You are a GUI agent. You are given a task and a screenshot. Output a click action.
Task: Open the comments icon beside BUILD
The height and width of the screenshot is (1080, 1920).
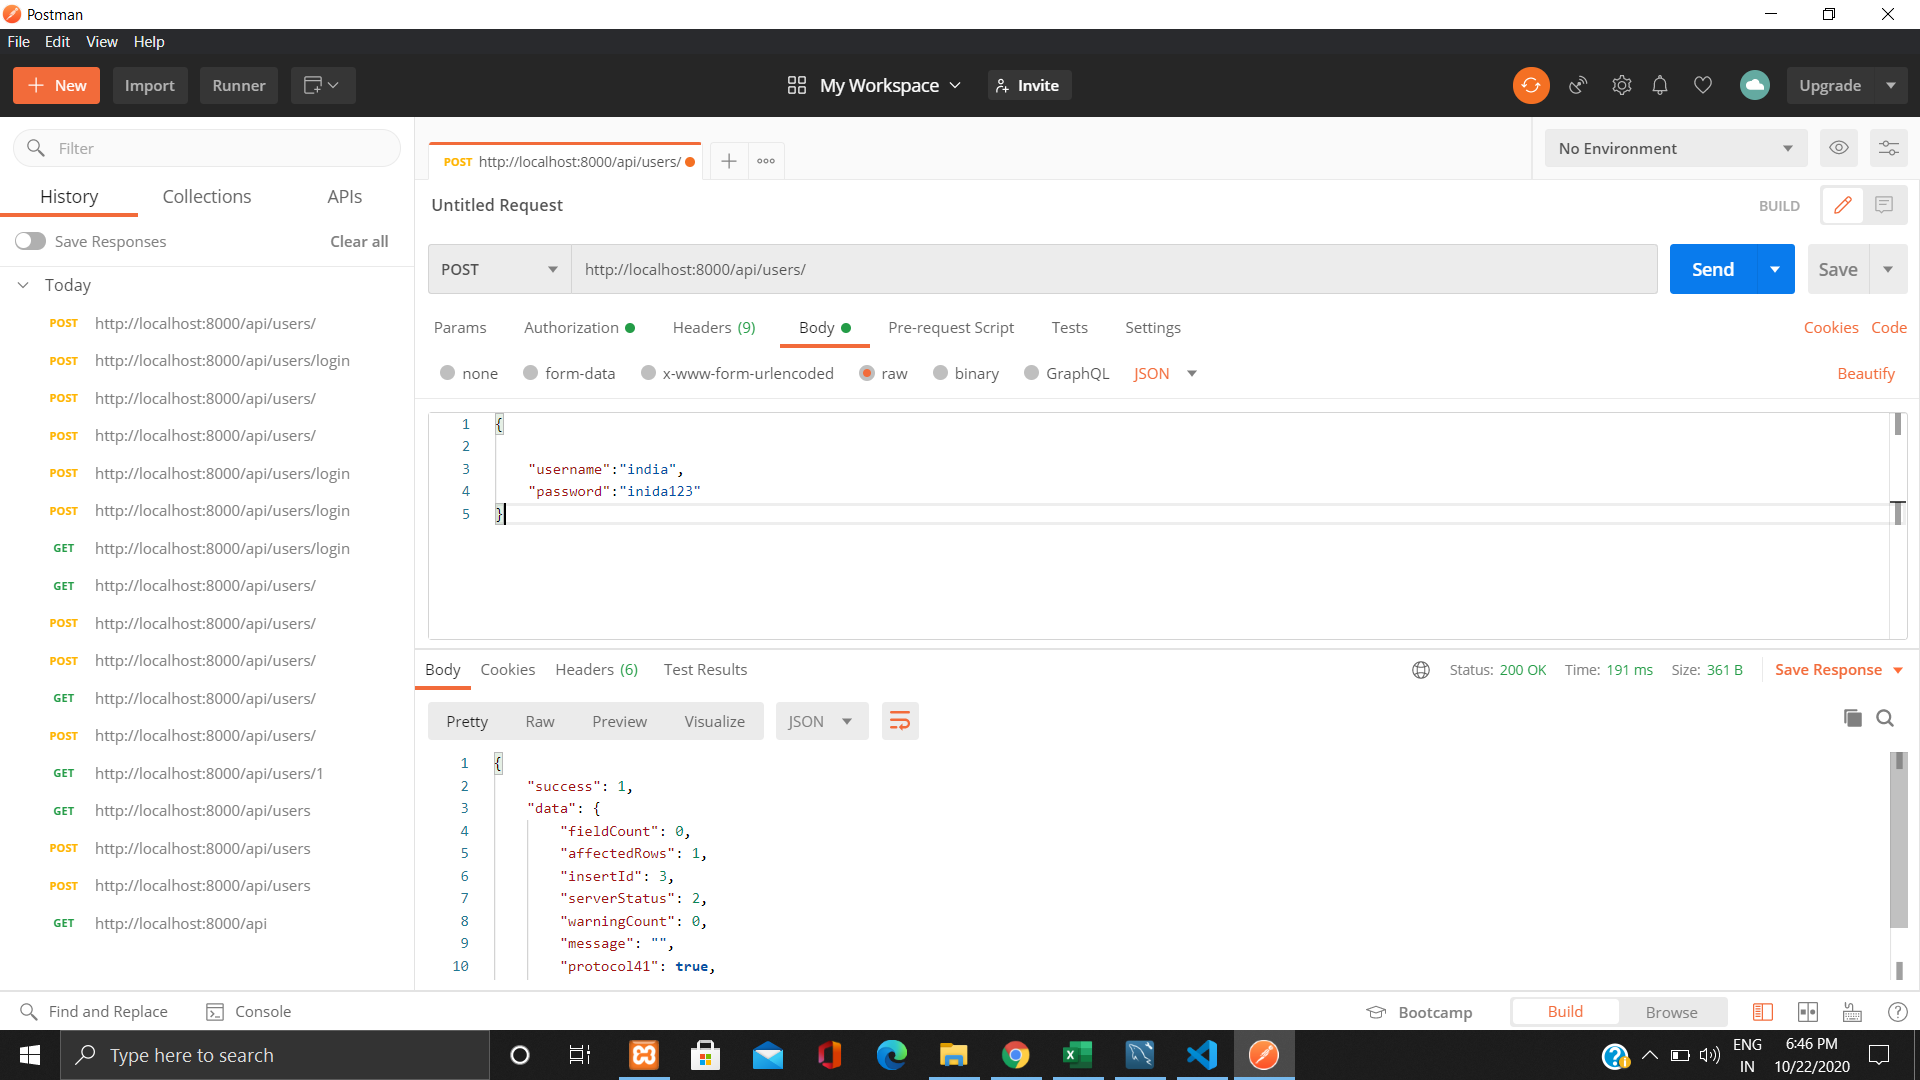[x=1884, y=205]
